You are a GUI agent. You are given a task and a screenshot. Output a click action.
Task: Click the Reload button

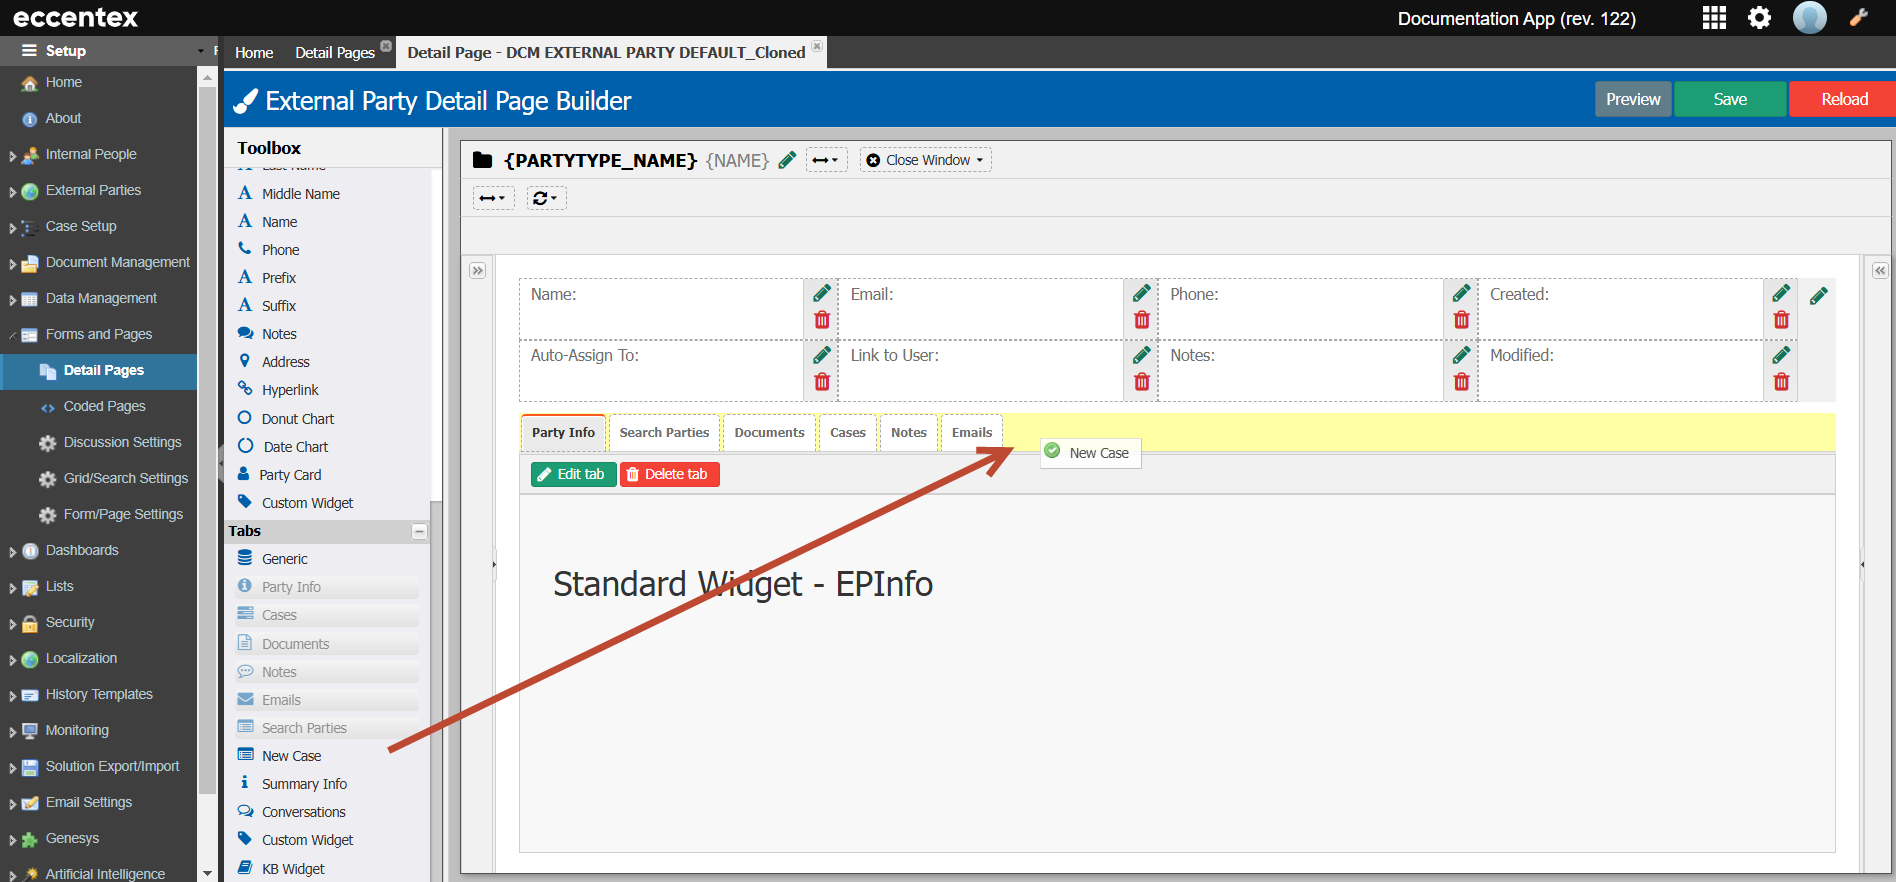click(1844, 99)
